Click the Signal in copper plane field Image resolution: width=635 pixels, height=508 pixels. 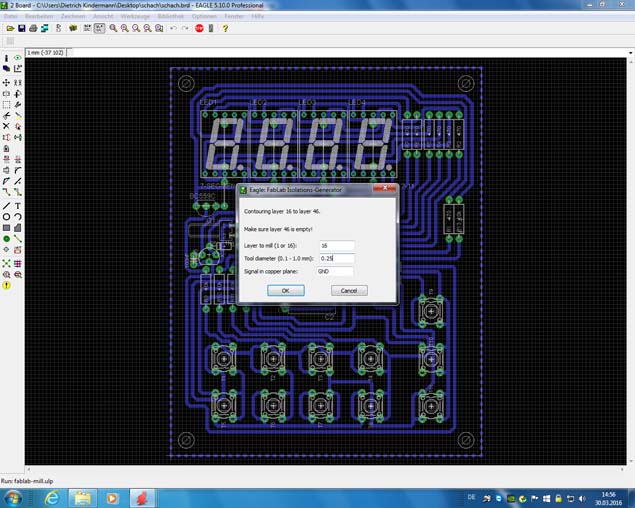click(335, 271)
